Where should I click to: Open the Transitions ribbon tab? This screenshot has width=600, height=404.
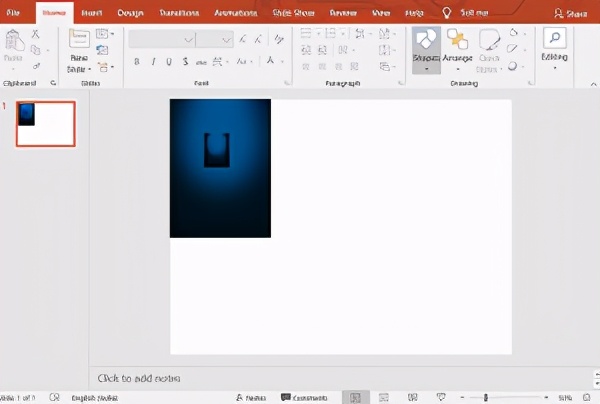click(x=179, y=13)
